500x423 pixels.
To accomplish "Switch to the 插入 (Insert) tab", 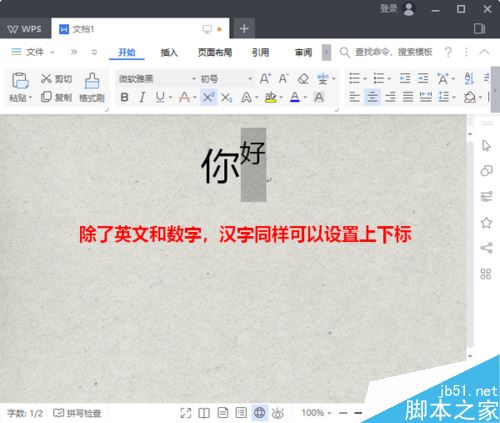I will point(169,53).
